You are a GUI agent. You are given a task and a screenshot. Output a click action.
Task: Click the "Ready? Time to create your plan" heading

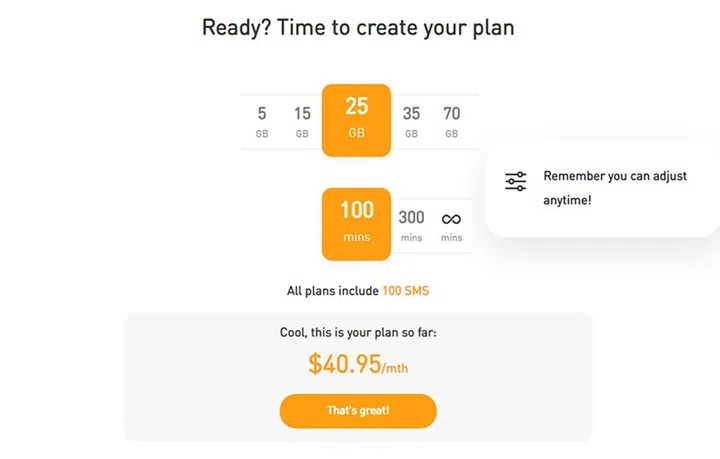click(358, 27)
